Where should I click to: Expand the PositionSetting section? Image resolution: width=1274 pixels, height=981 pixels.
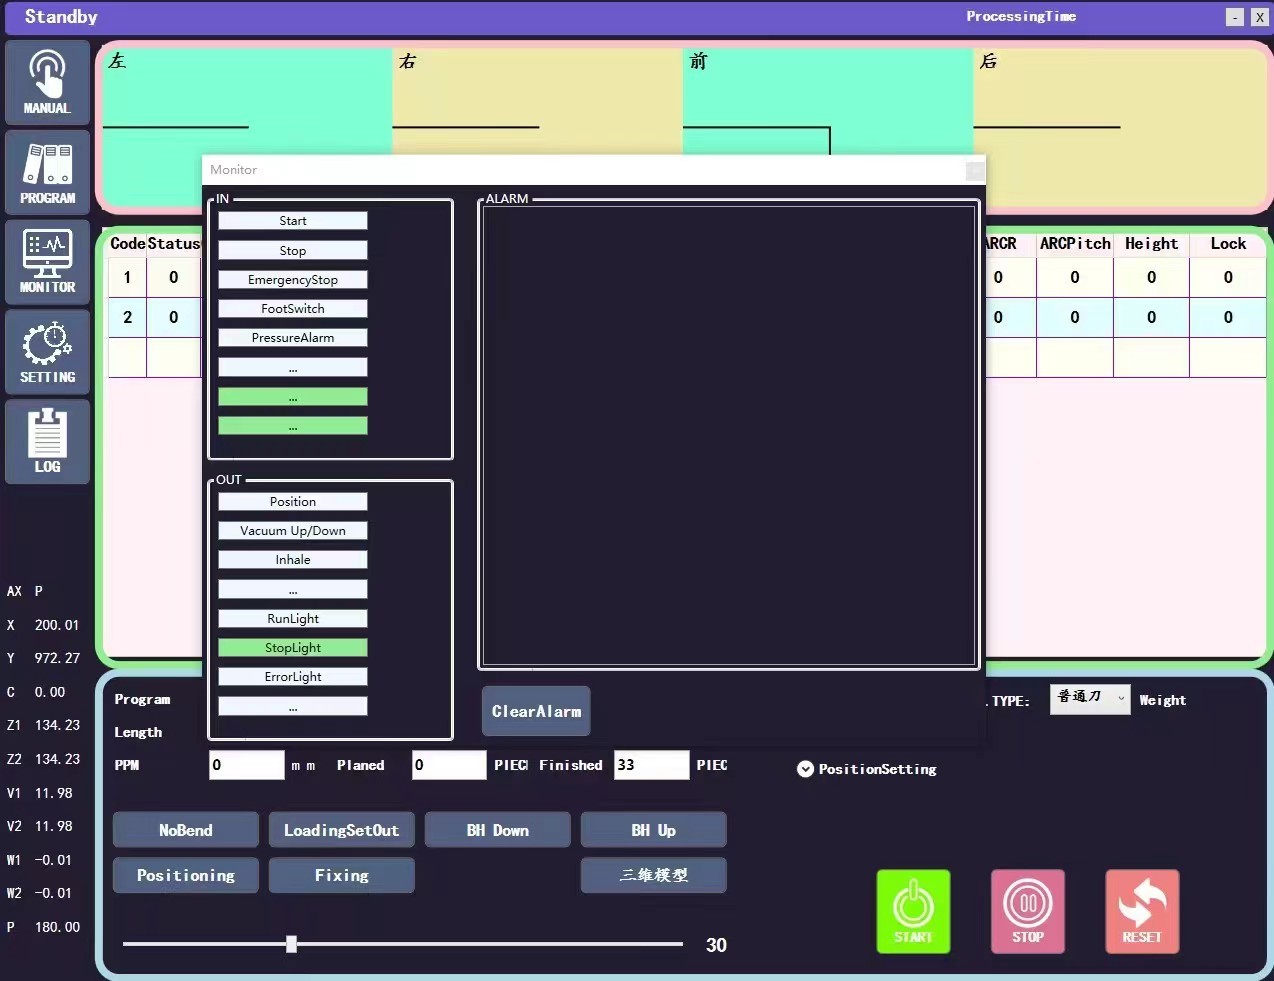pyautogui.click(x=805, y=769)
